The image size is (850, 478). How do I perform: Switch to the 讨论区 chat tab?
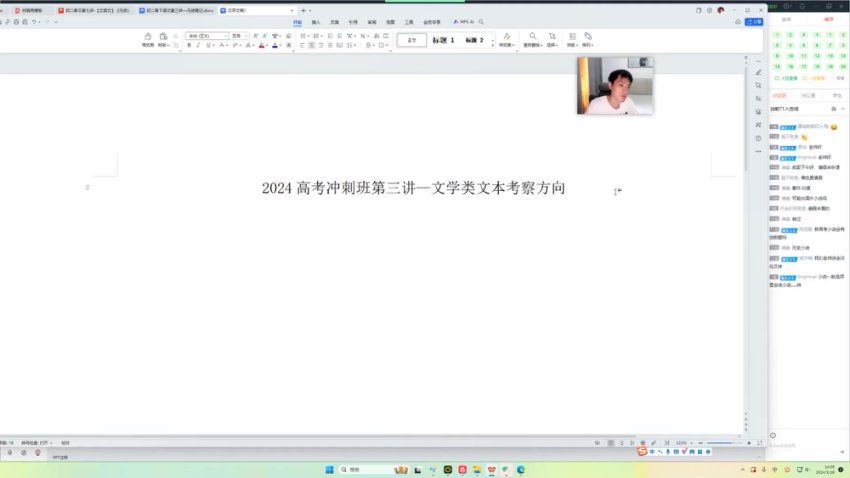(x=779, y=95)
